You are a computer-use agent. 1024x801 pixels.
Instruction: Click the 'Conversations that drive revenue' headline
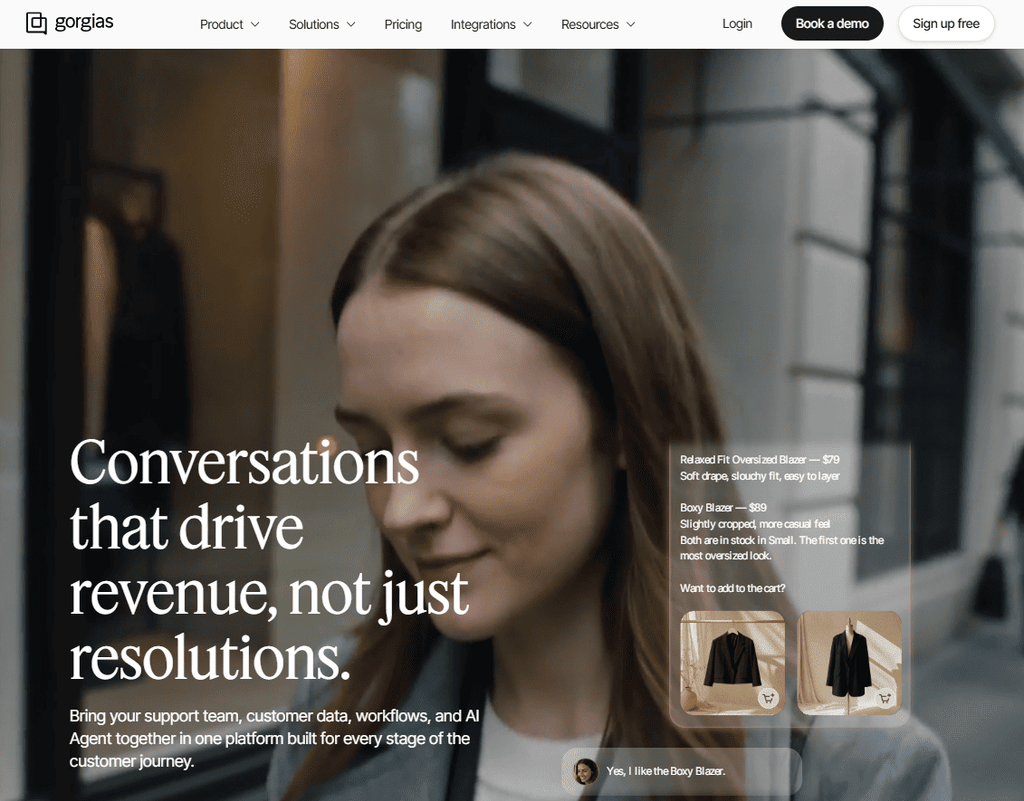click(x=269, y=559)
